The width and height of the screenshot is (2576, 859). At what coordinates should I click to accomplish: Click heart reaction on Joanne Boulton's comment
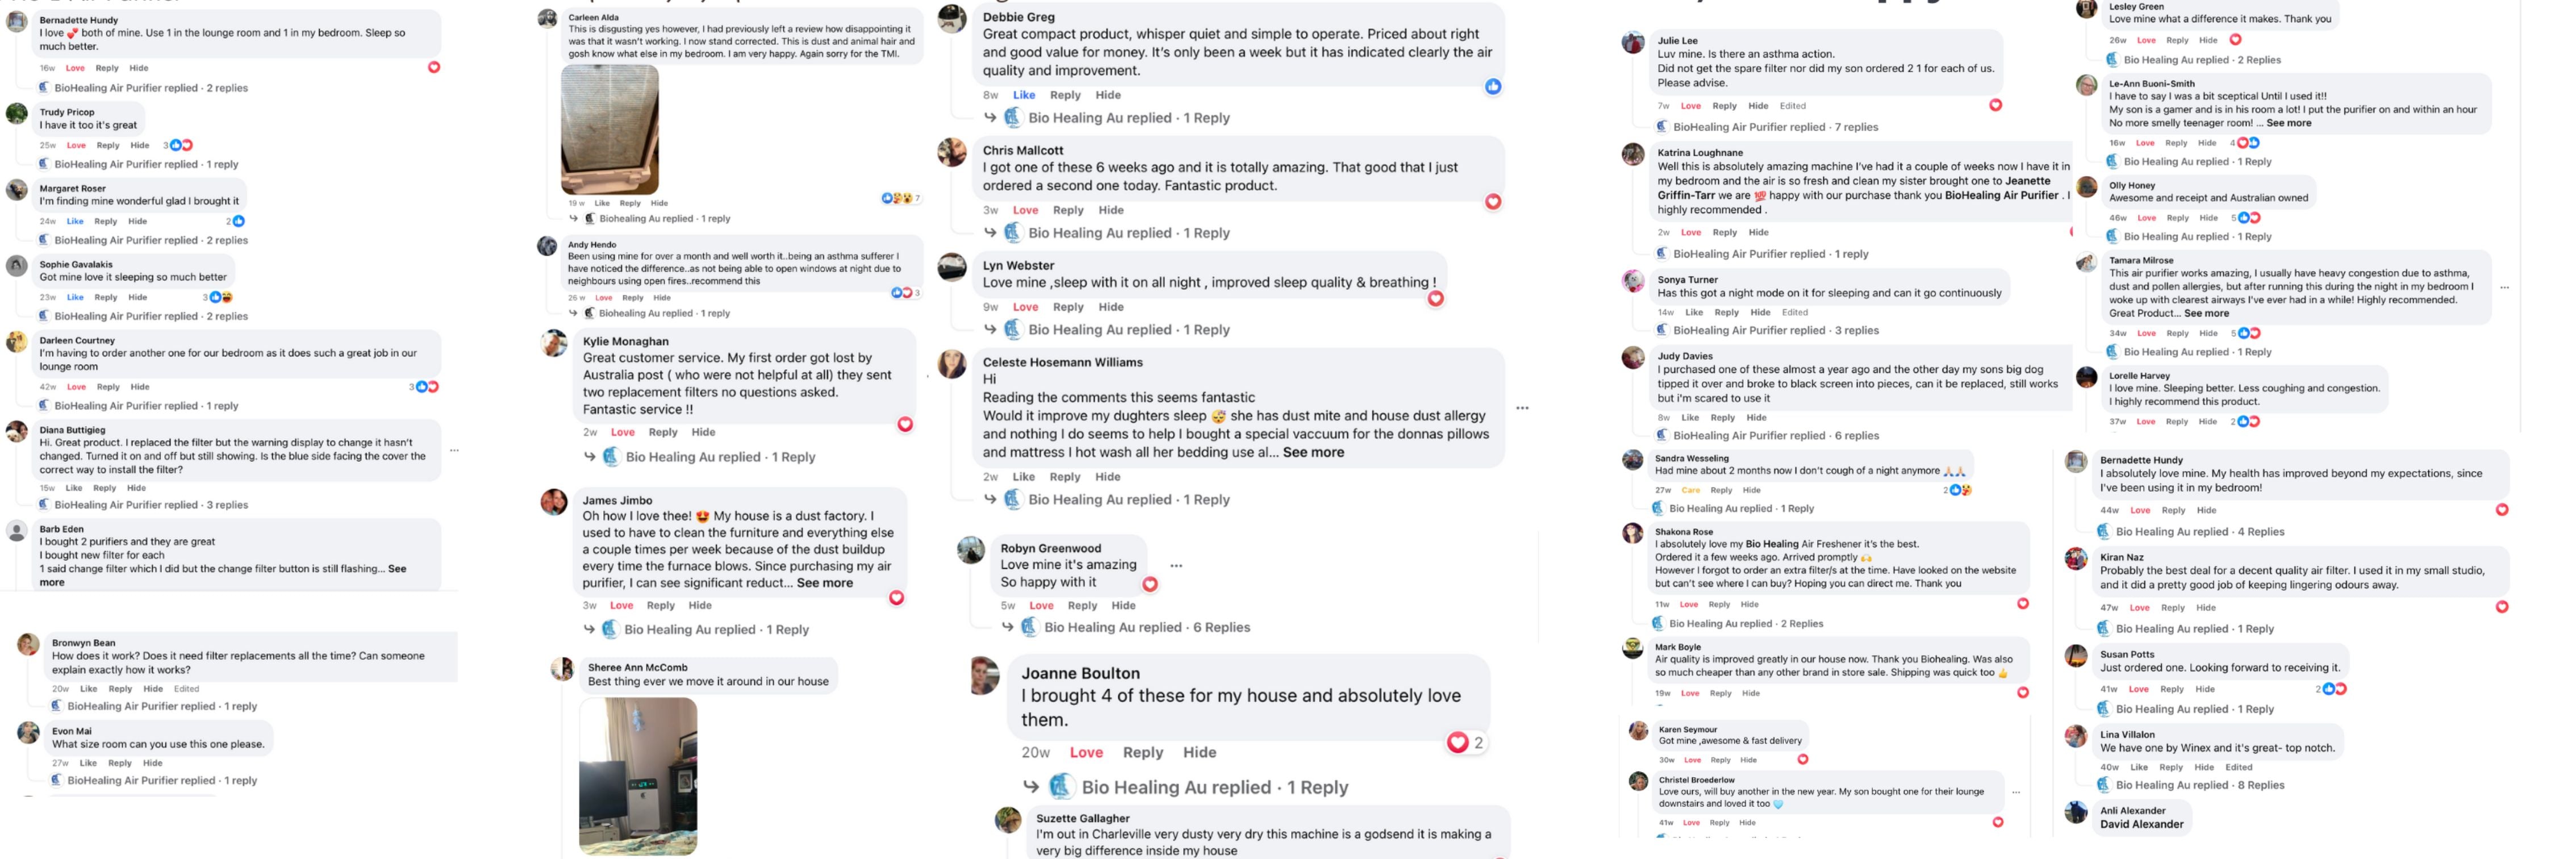click(x=1457, y=742)
